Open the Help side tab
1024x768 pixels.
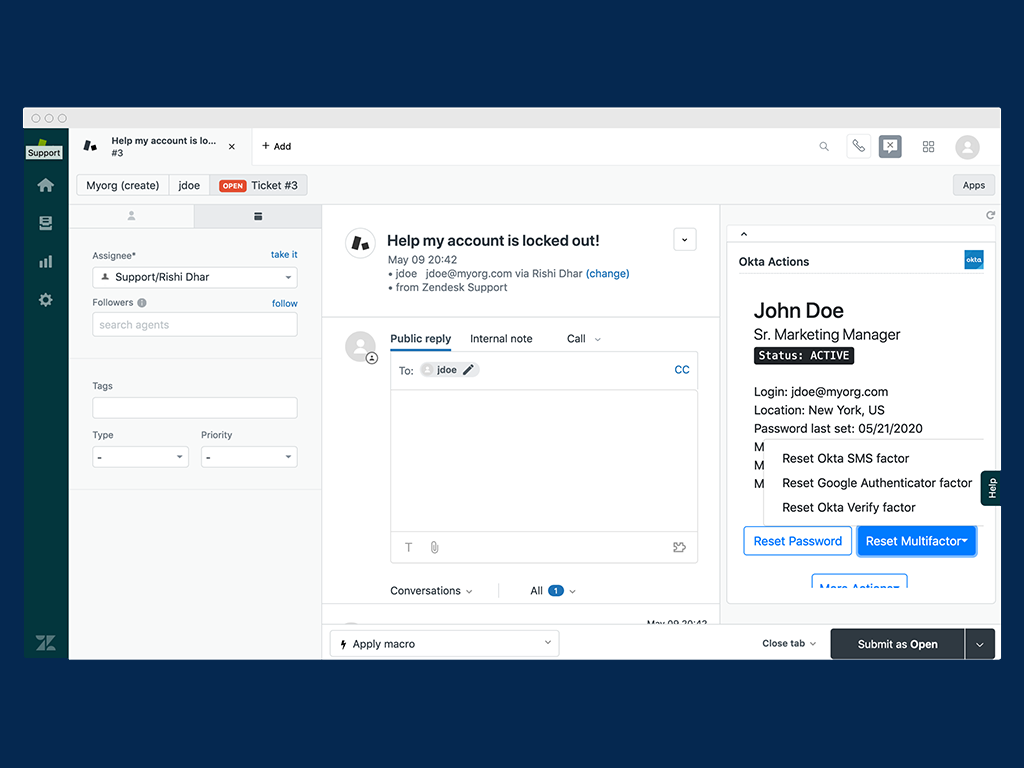pyautogui.click(x=991, y=488)
